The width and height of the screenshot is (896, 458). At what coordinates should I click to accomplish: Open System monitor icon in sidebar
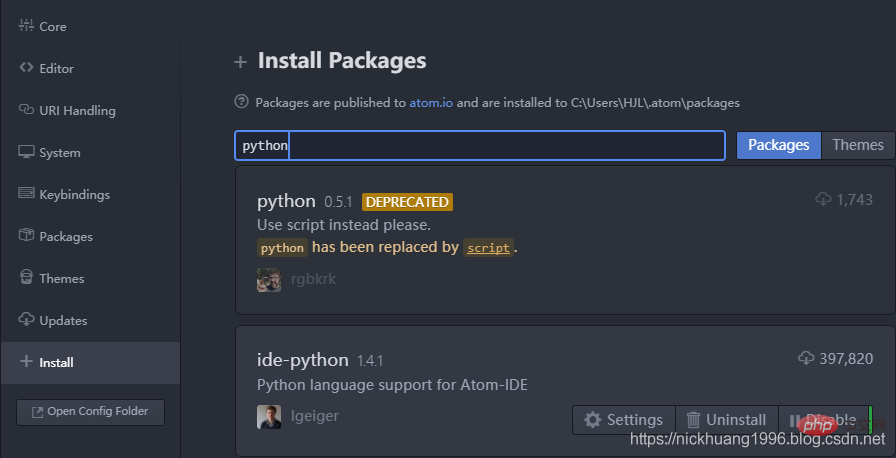[26, 151]
